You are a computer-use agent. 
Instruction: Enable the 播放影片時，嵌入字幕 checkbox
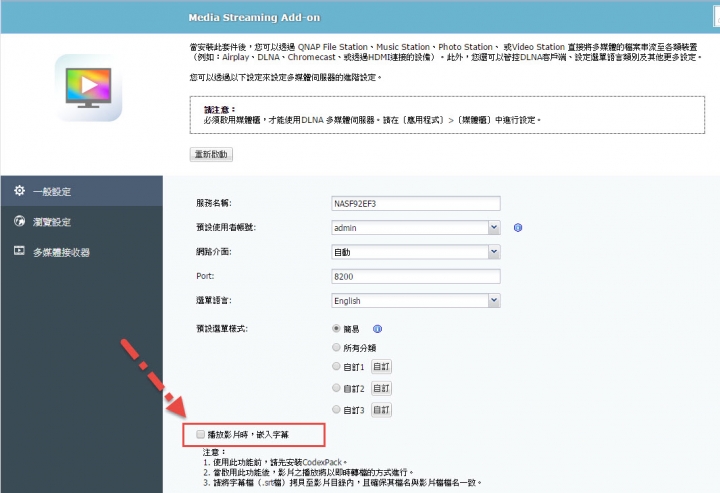pos(200,434)
